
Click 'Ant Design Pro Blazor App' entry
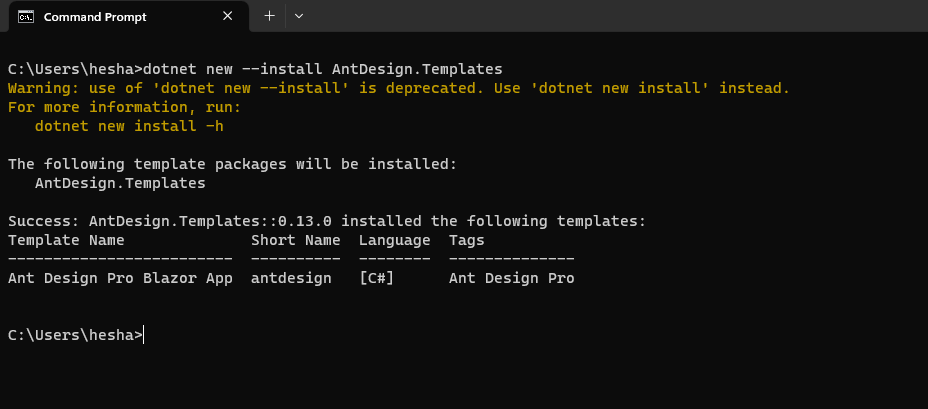120,278
